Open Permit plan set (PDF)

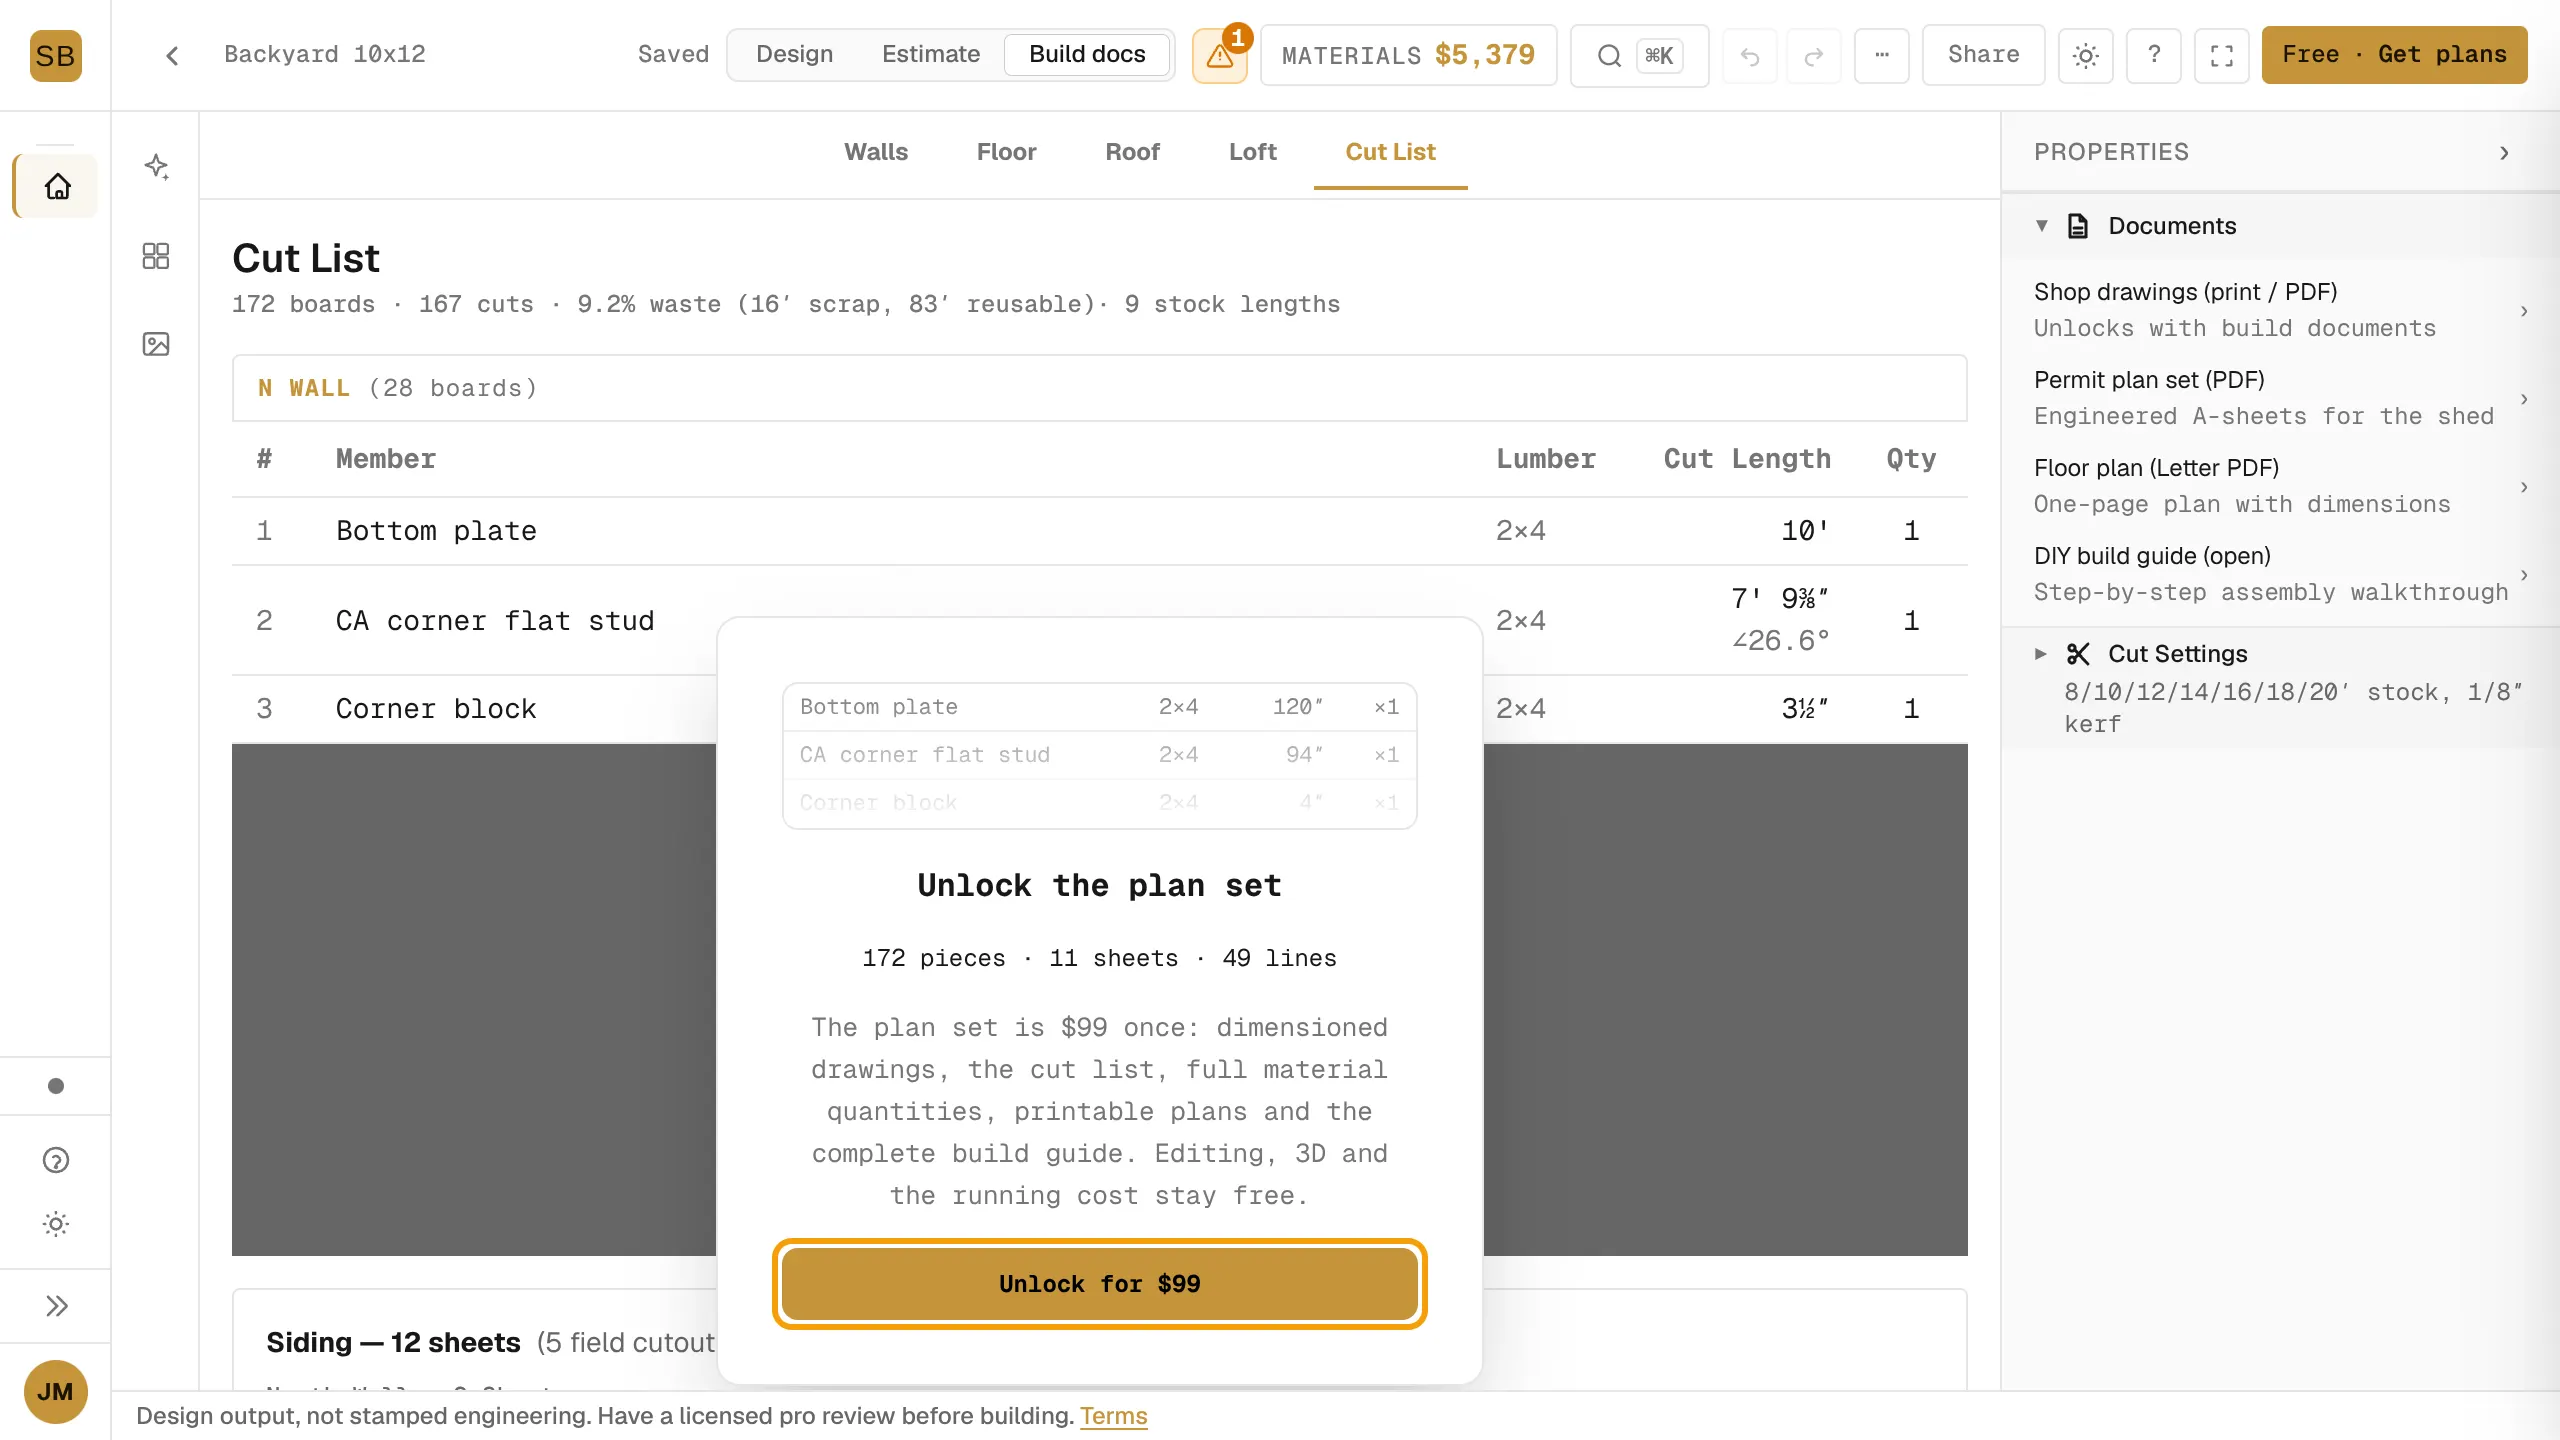coord(2280,398)
